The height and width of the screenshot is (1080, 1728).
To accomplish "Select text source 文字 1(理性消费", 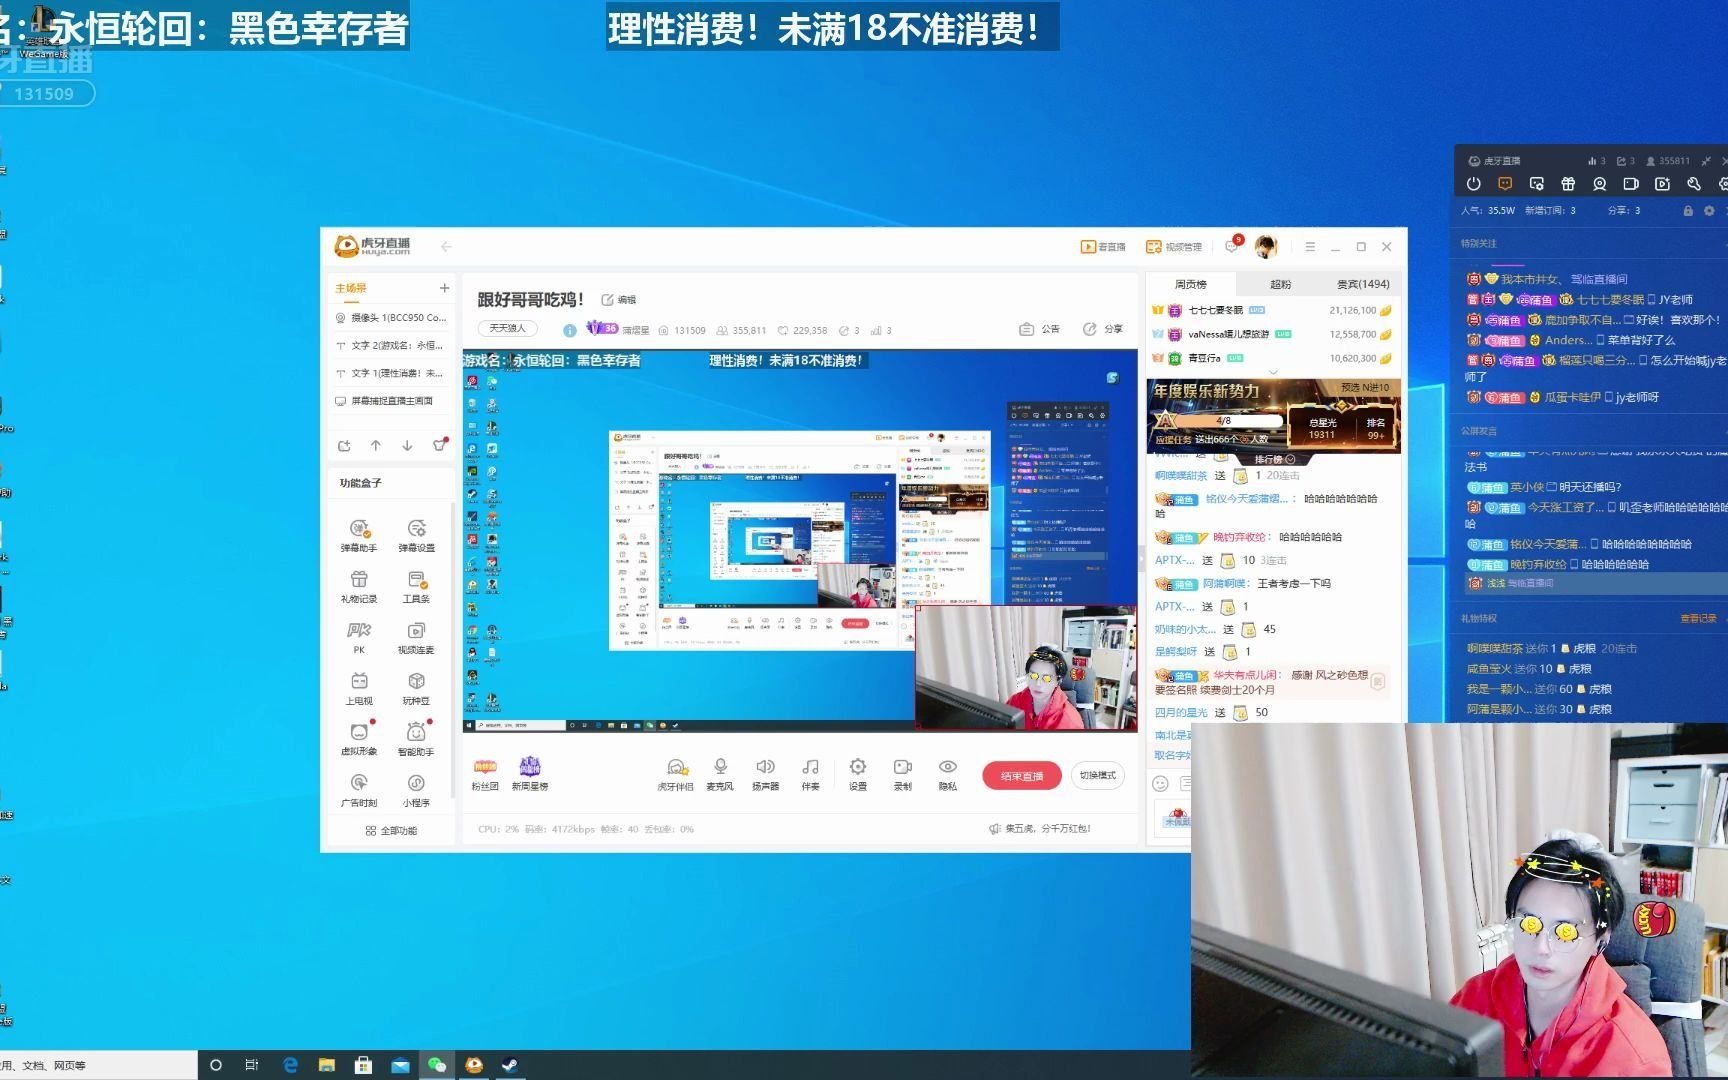I will pos(391,373).
